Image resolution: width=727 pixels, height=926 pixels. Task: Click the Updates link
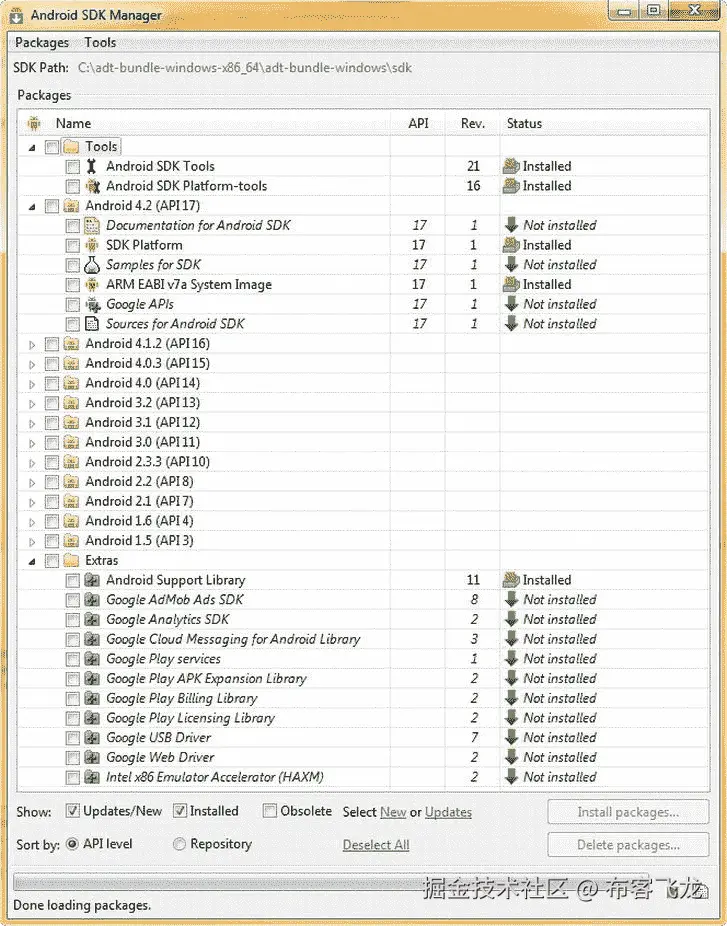click(448, 812)
